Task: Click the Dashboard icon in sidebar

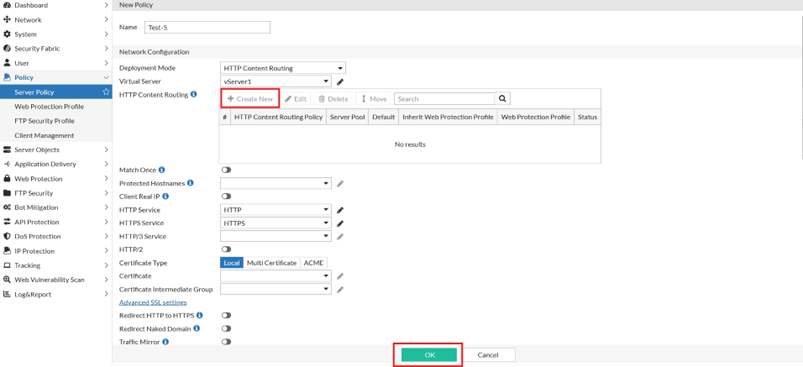Action: point(7,5)
